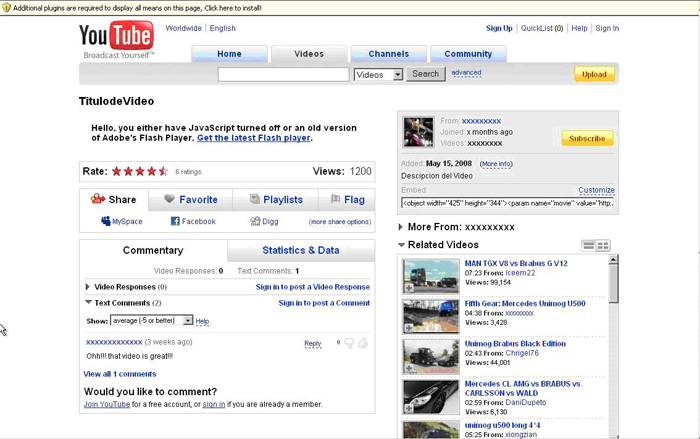
Task: Add MAN TGX V8 video to QuickList
Action: [x=409, y=288]
